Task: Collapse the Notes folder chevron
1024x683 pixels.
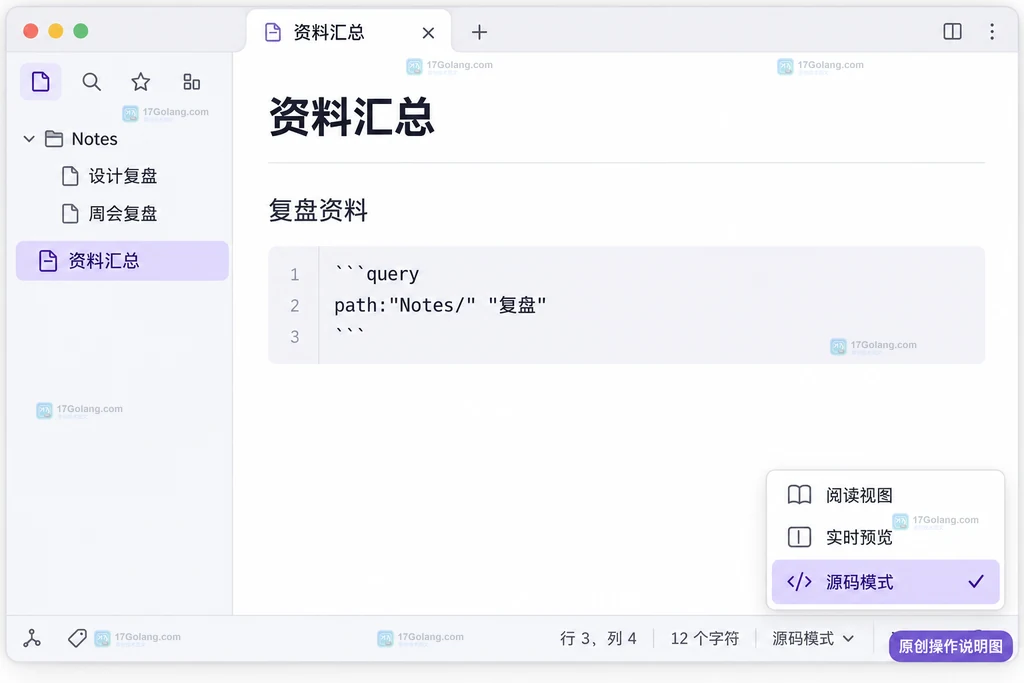Action: pyautogui.click(x=29, y=138)
